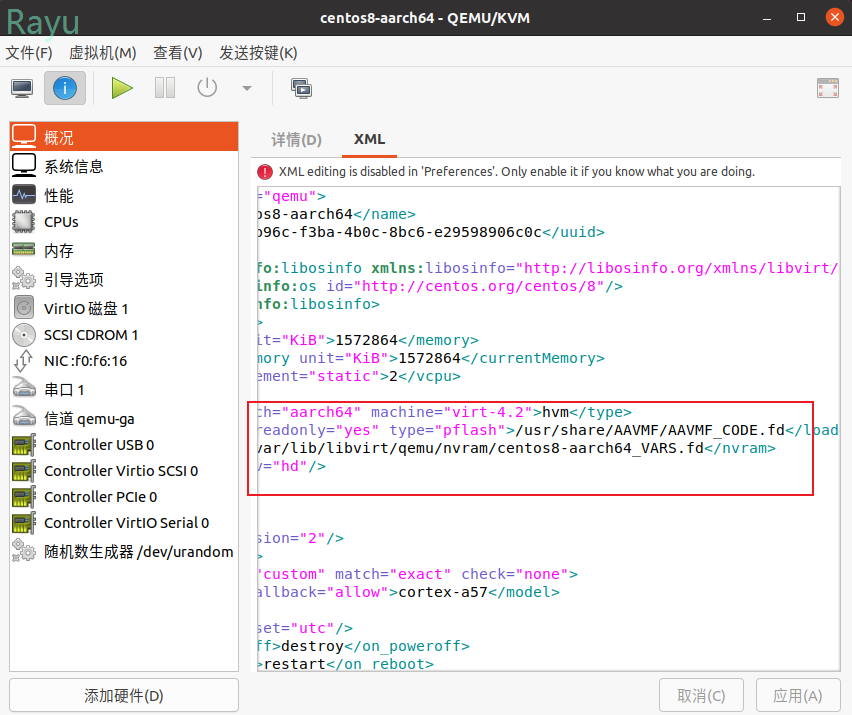Select the Controller PCIe 0 card icon

(x=24, y=497)
